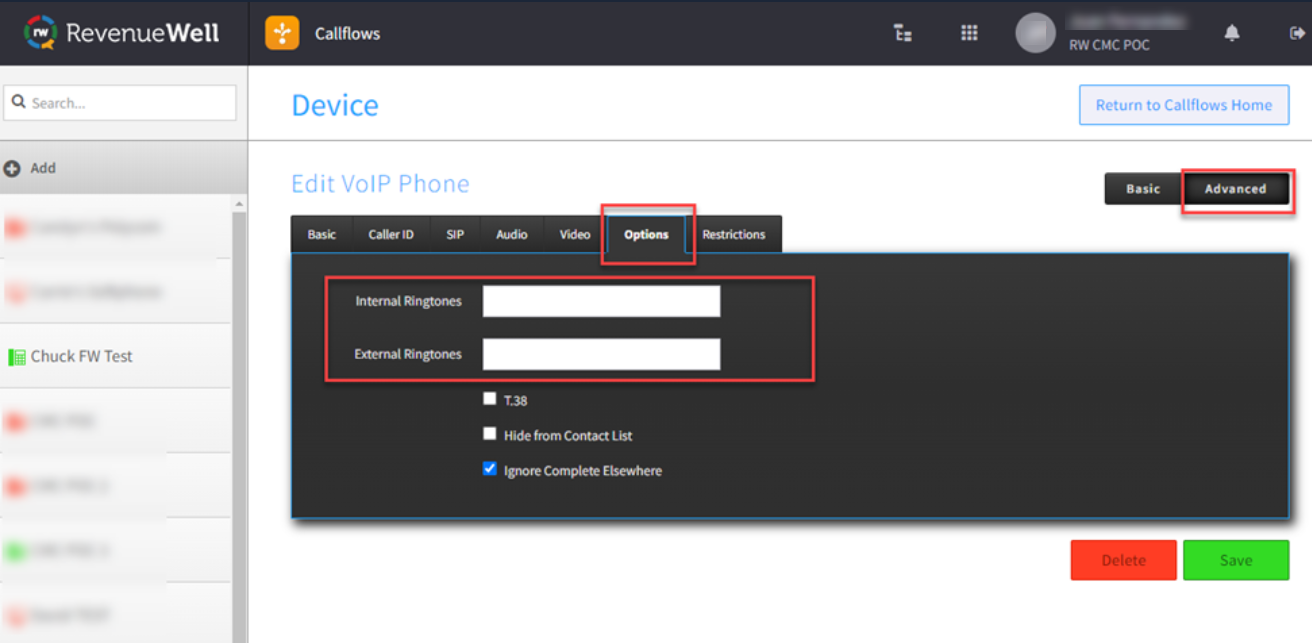Open the Callflows app icon
Viewport: 1312px width, 643px height.
click(x=282, y=33)
